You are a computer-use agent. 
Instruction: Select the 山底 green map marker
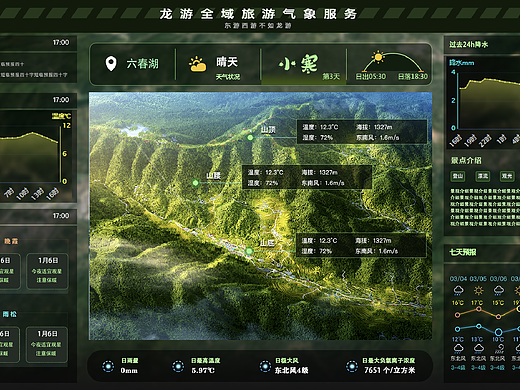[x=249, y=251]
